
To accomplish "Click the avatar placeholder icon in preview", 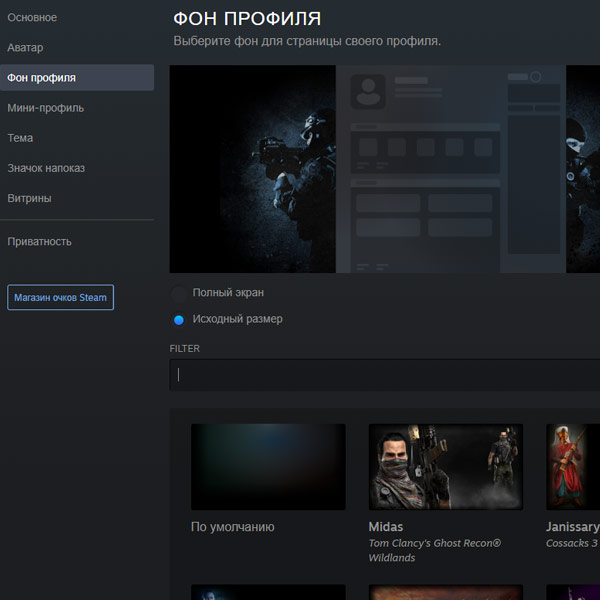I will [368, 91].
